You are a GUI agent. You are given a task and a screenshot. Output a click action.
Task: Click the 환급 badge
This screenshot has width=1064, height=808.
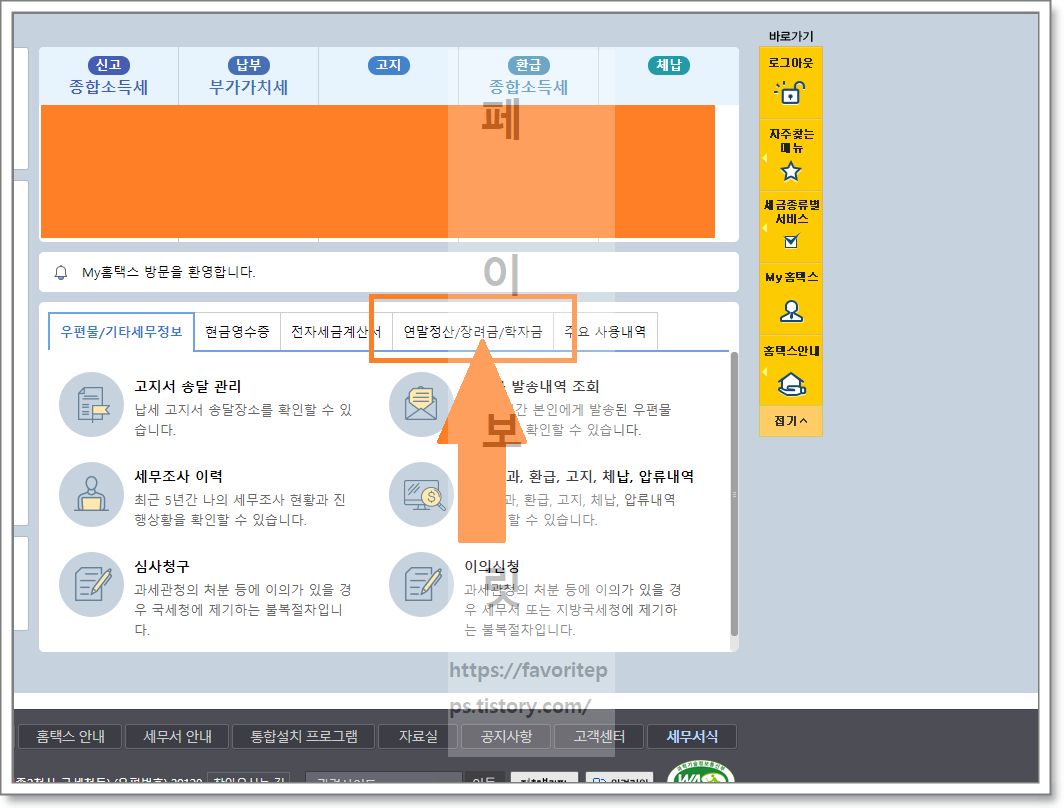[x=529, y=65]
